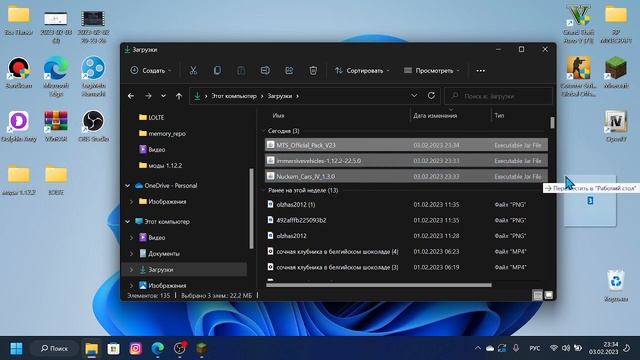This screenshot has width=640, height=360.
Task: Click the file list vertical scrollbar
Action: coord(552,122)
